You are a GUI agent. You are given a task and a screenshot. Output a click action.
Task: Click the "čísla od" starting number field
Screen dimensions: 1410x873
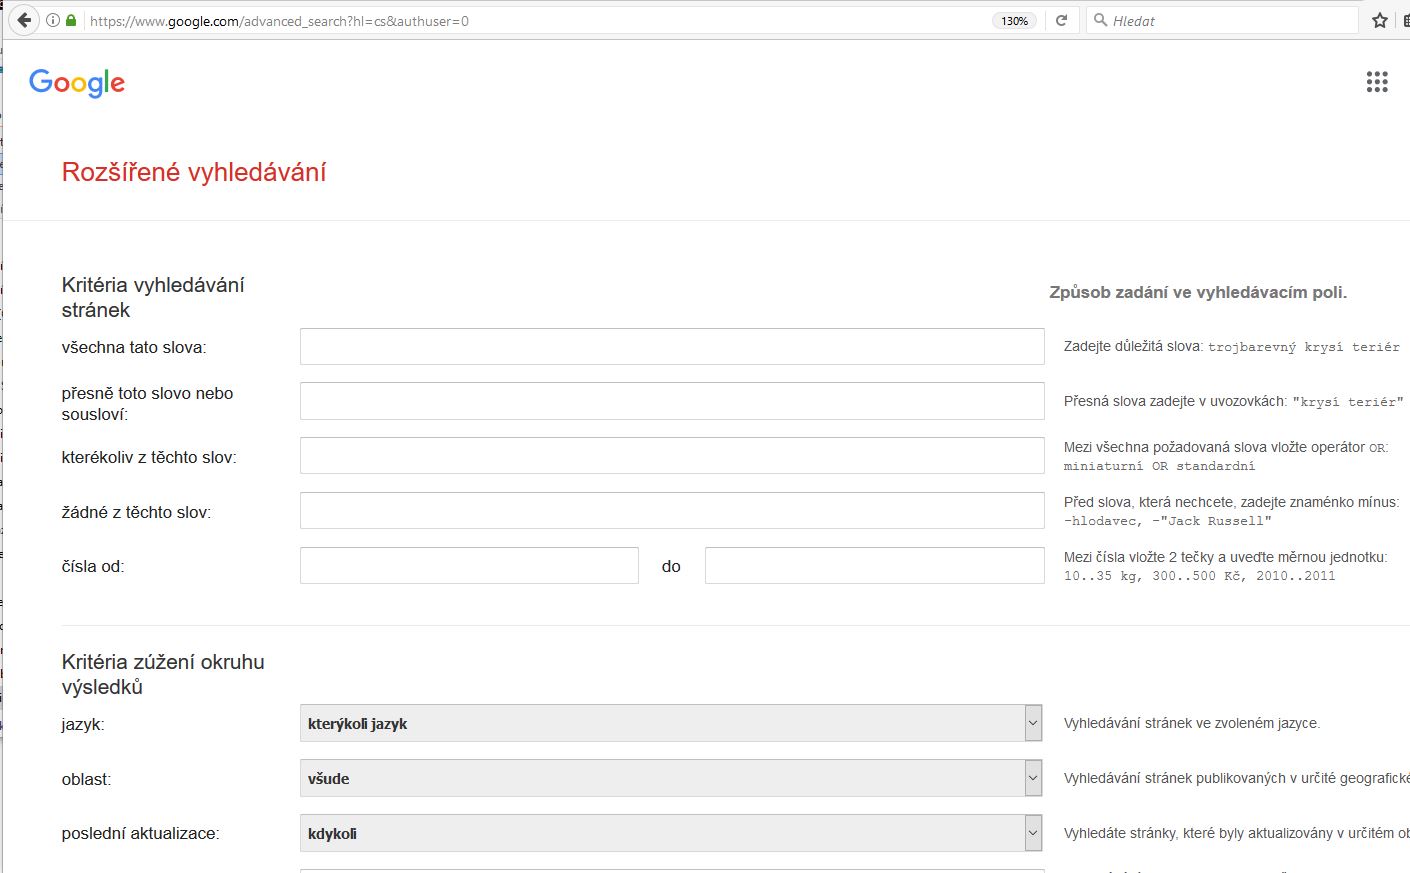coord(469,566)
